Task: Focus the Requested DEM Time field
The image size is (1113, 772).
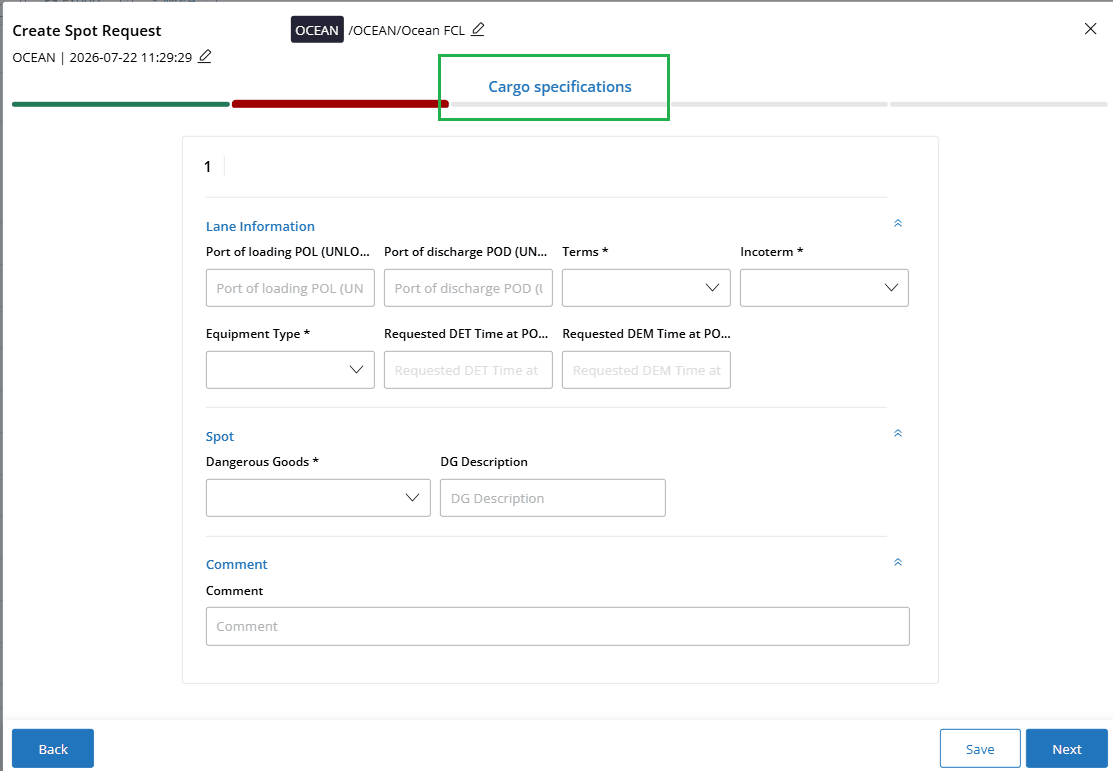Action: click(x=646, y=370)
